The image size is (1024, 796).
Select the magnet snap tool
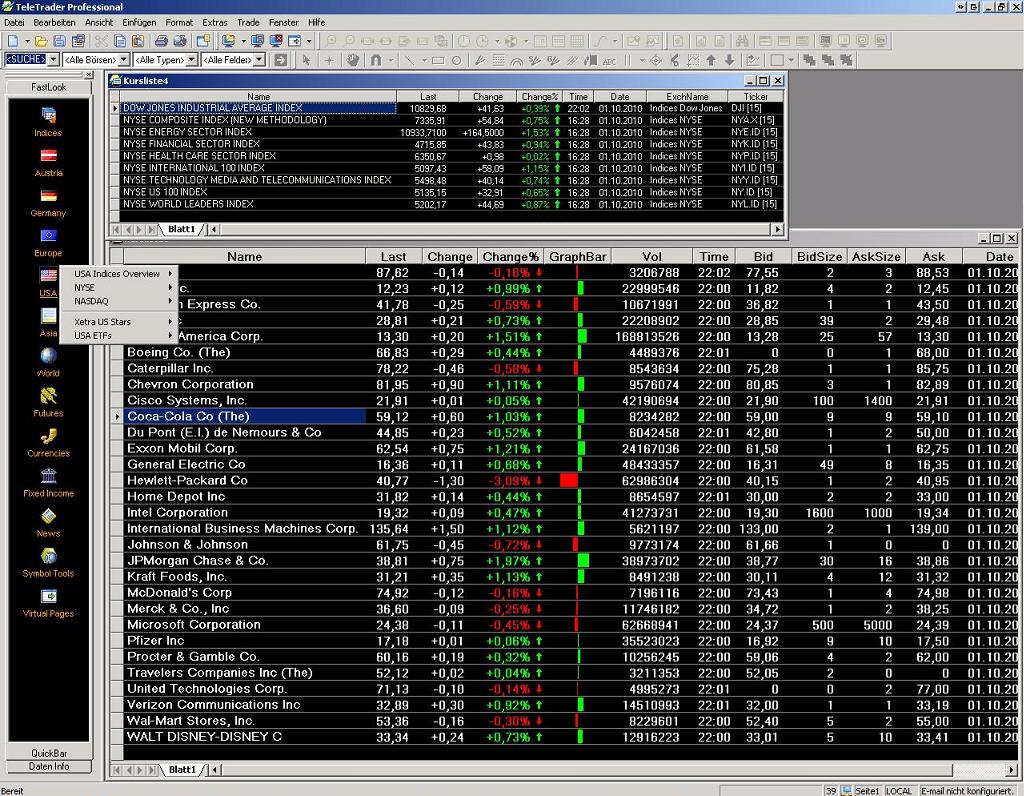coord(376,60)
